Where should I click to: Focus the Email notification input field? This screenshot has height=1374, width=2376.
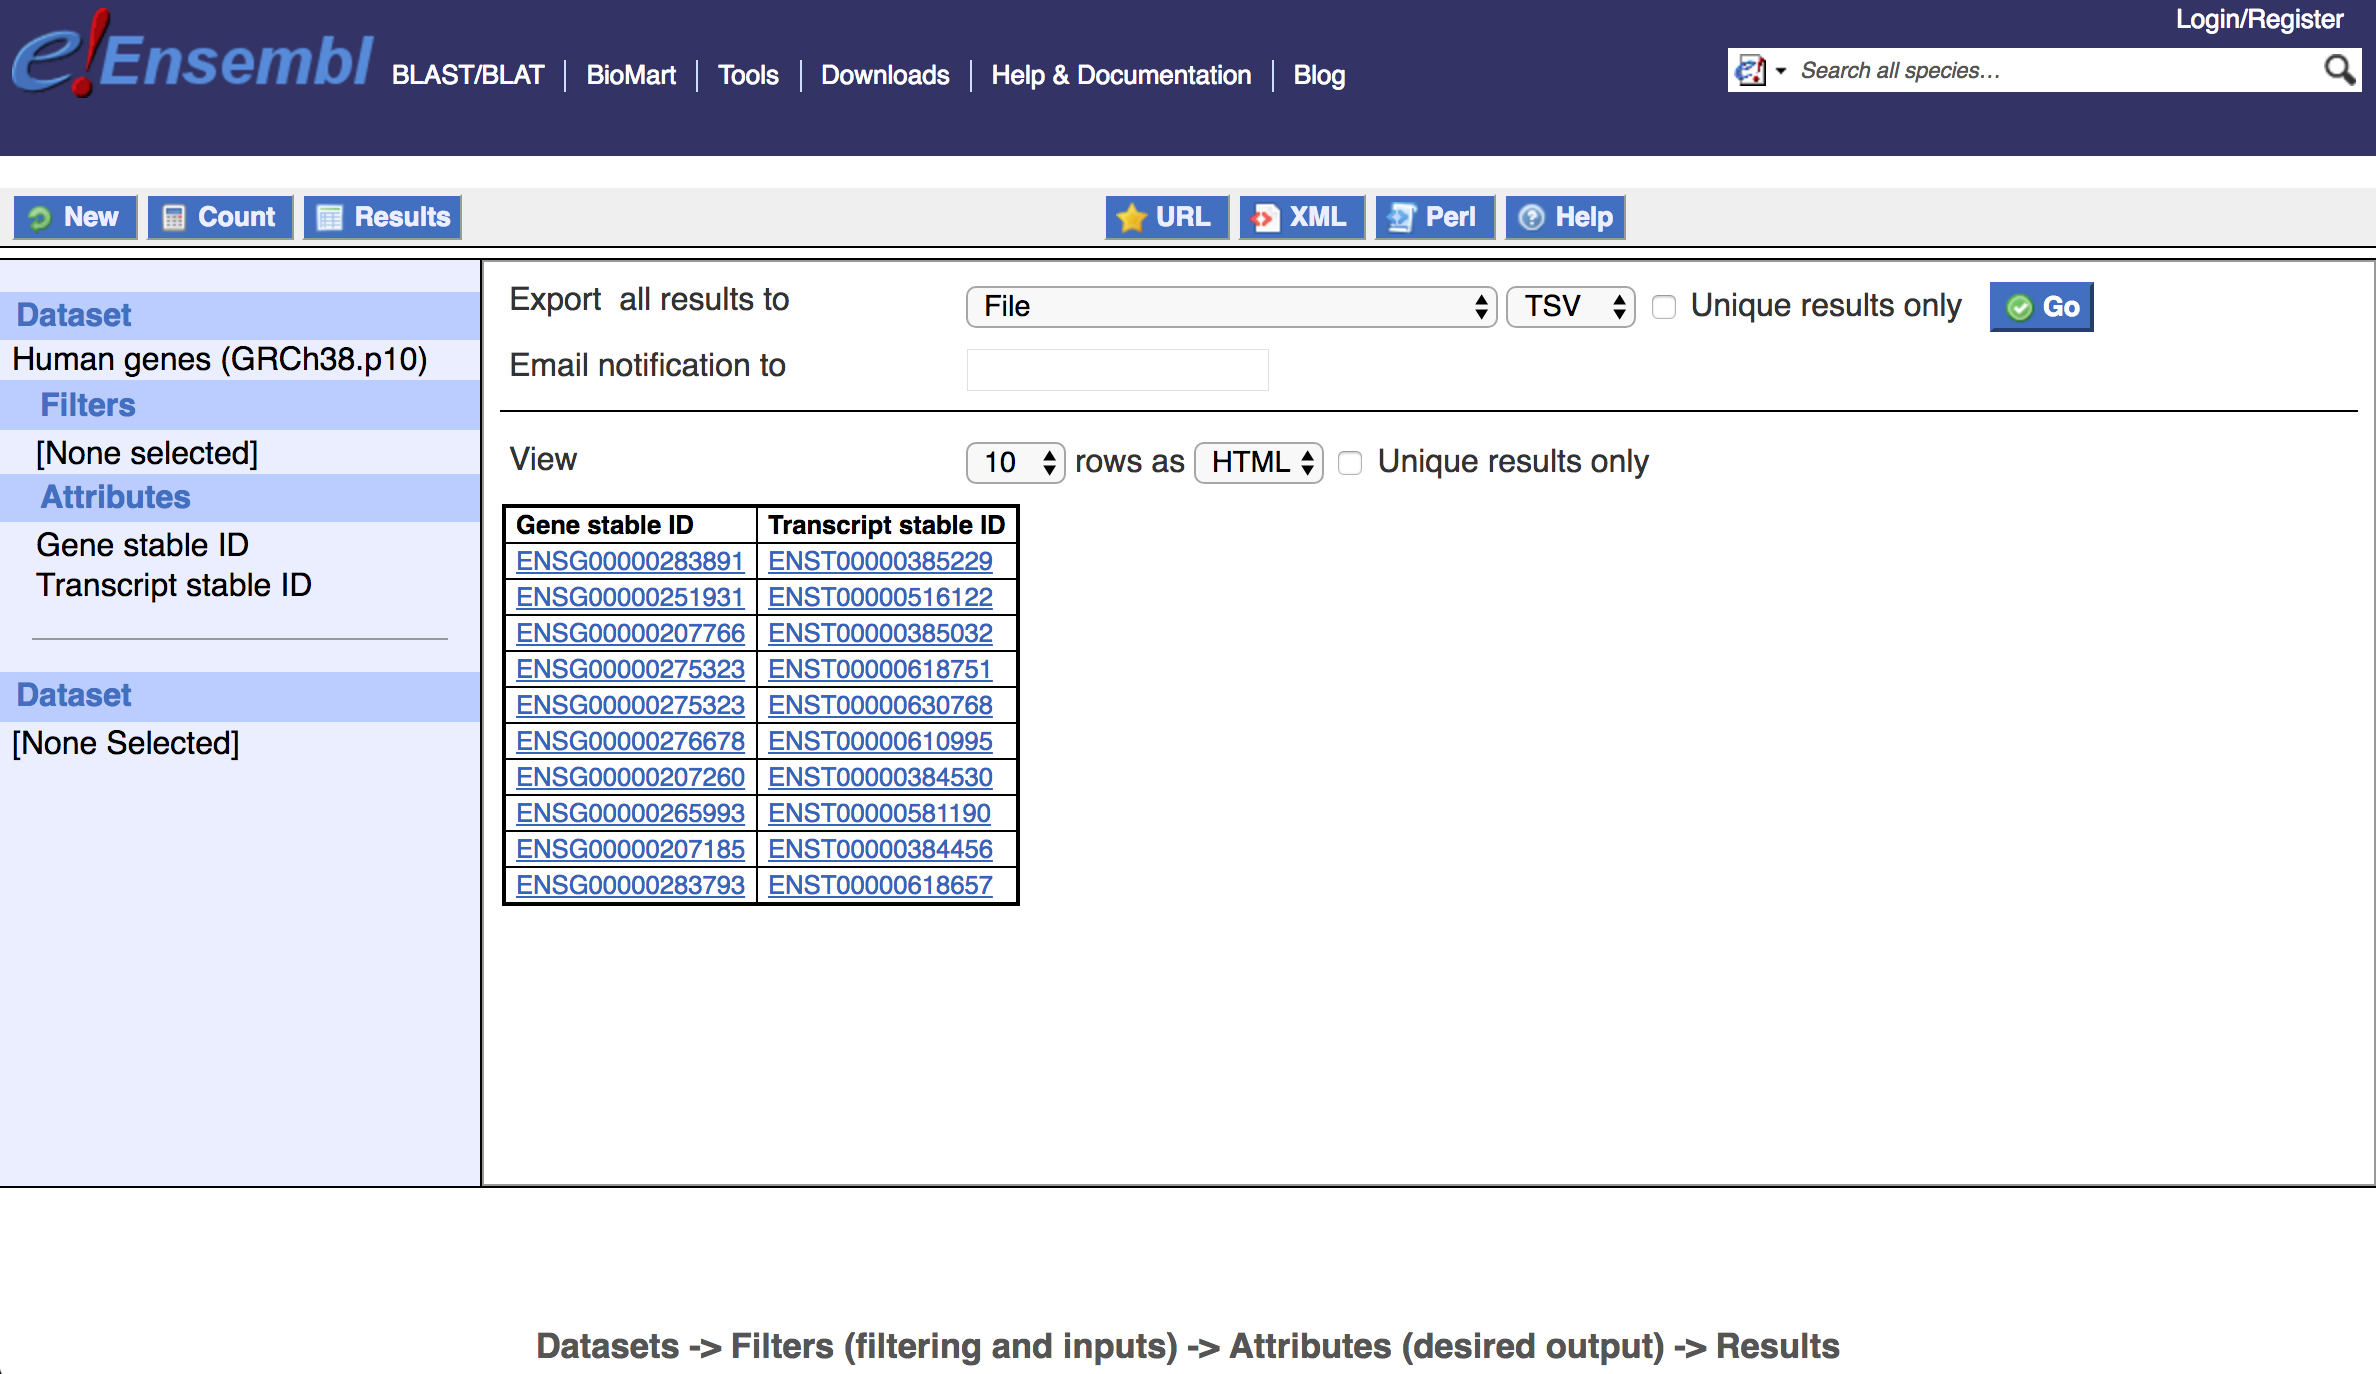click(1117, 369)
